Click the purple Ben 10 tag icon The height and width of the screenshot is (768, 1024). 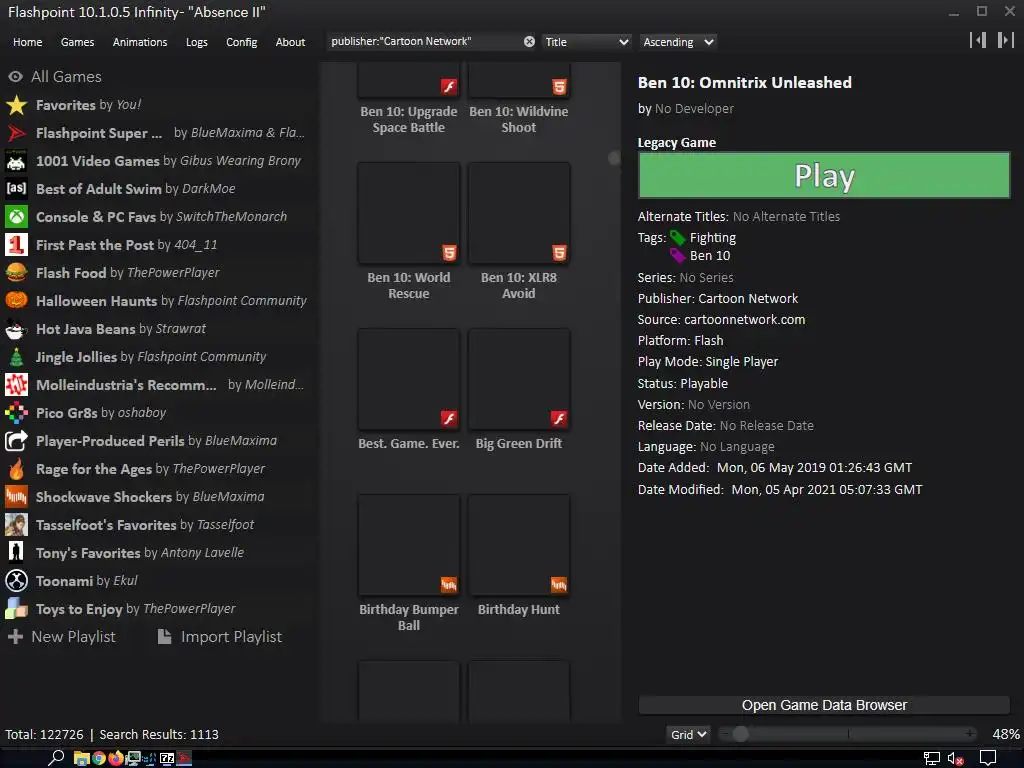click(677, 255)
